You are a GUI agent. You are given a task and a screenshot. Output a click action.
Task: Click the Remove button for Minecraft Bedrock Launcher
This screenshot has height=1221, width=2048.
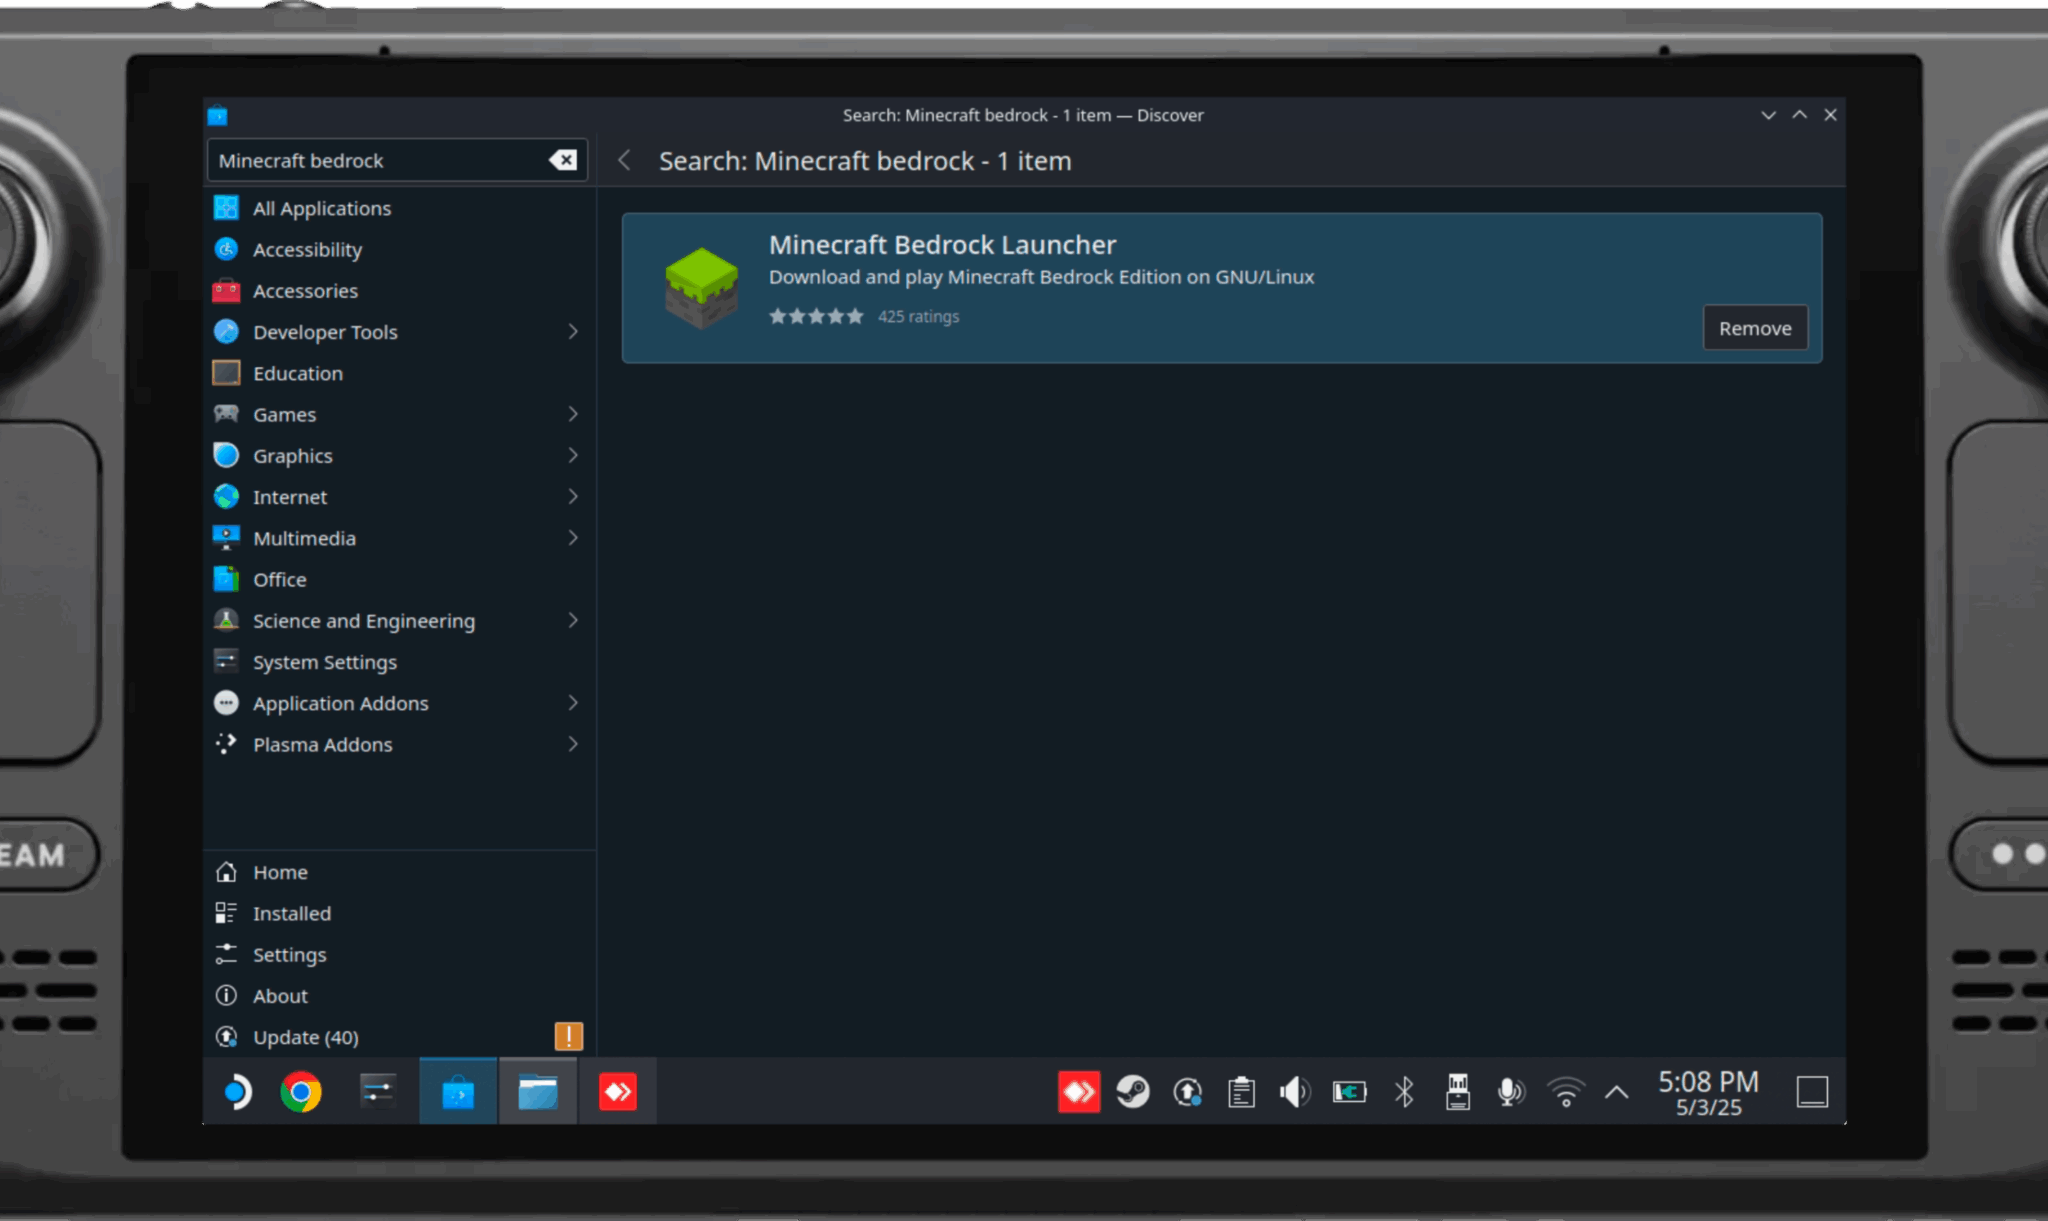tap(1754, 328)
